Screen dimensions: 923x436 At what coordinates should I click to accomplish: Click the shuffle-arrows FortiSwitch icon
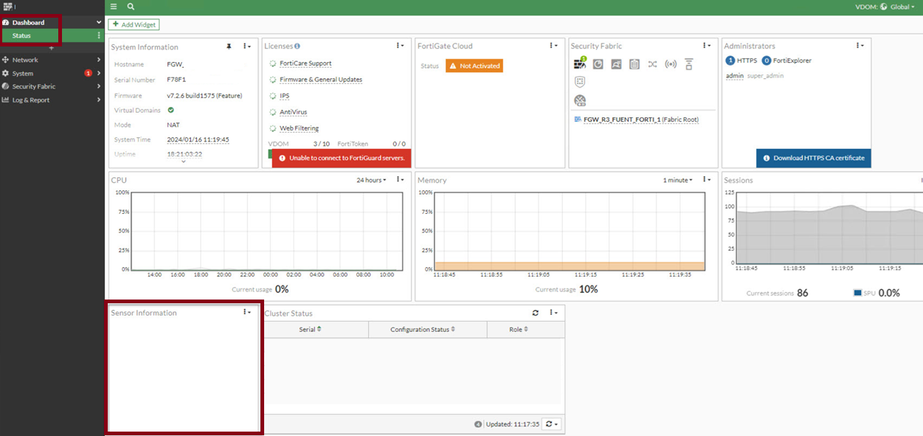tap(652, 64)
